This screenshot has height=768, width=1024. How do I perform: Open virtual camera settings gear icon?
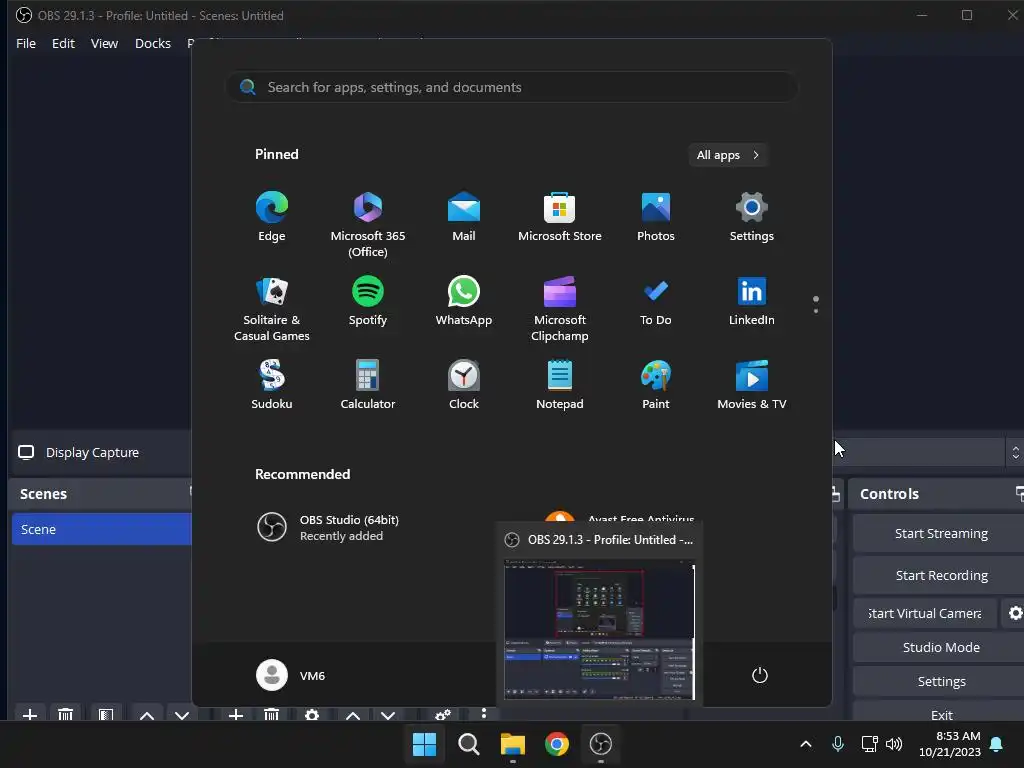1015,613
